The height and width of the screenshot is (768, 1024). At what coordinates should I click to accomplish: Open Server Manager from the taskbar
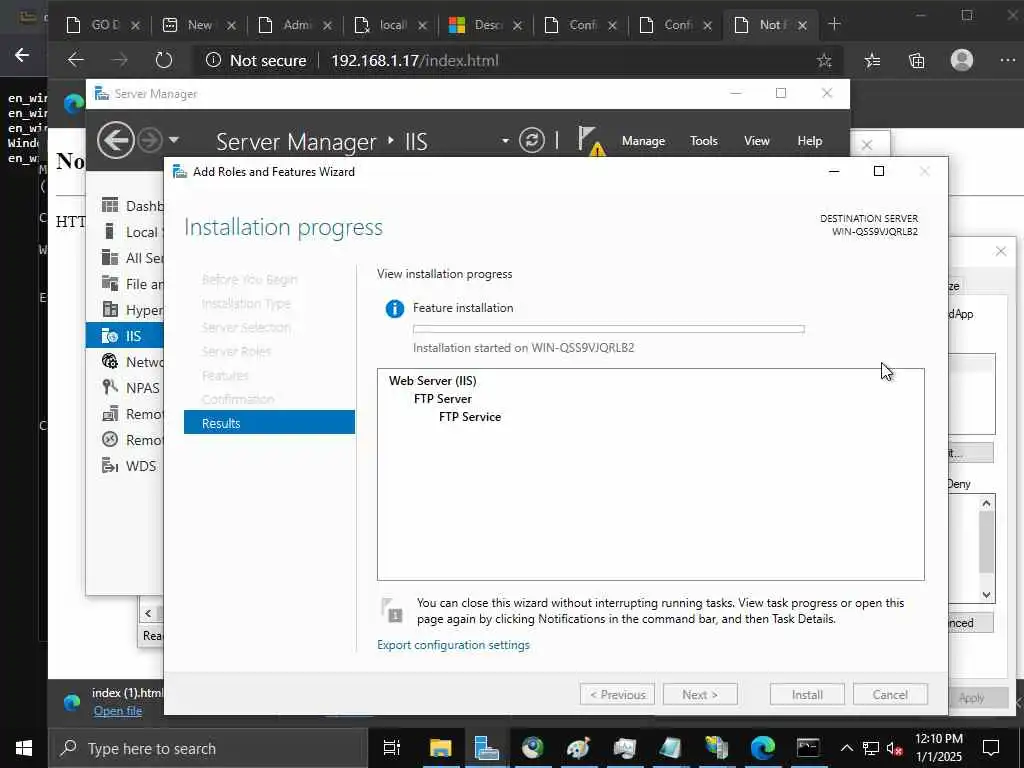[x=486, y=748]
